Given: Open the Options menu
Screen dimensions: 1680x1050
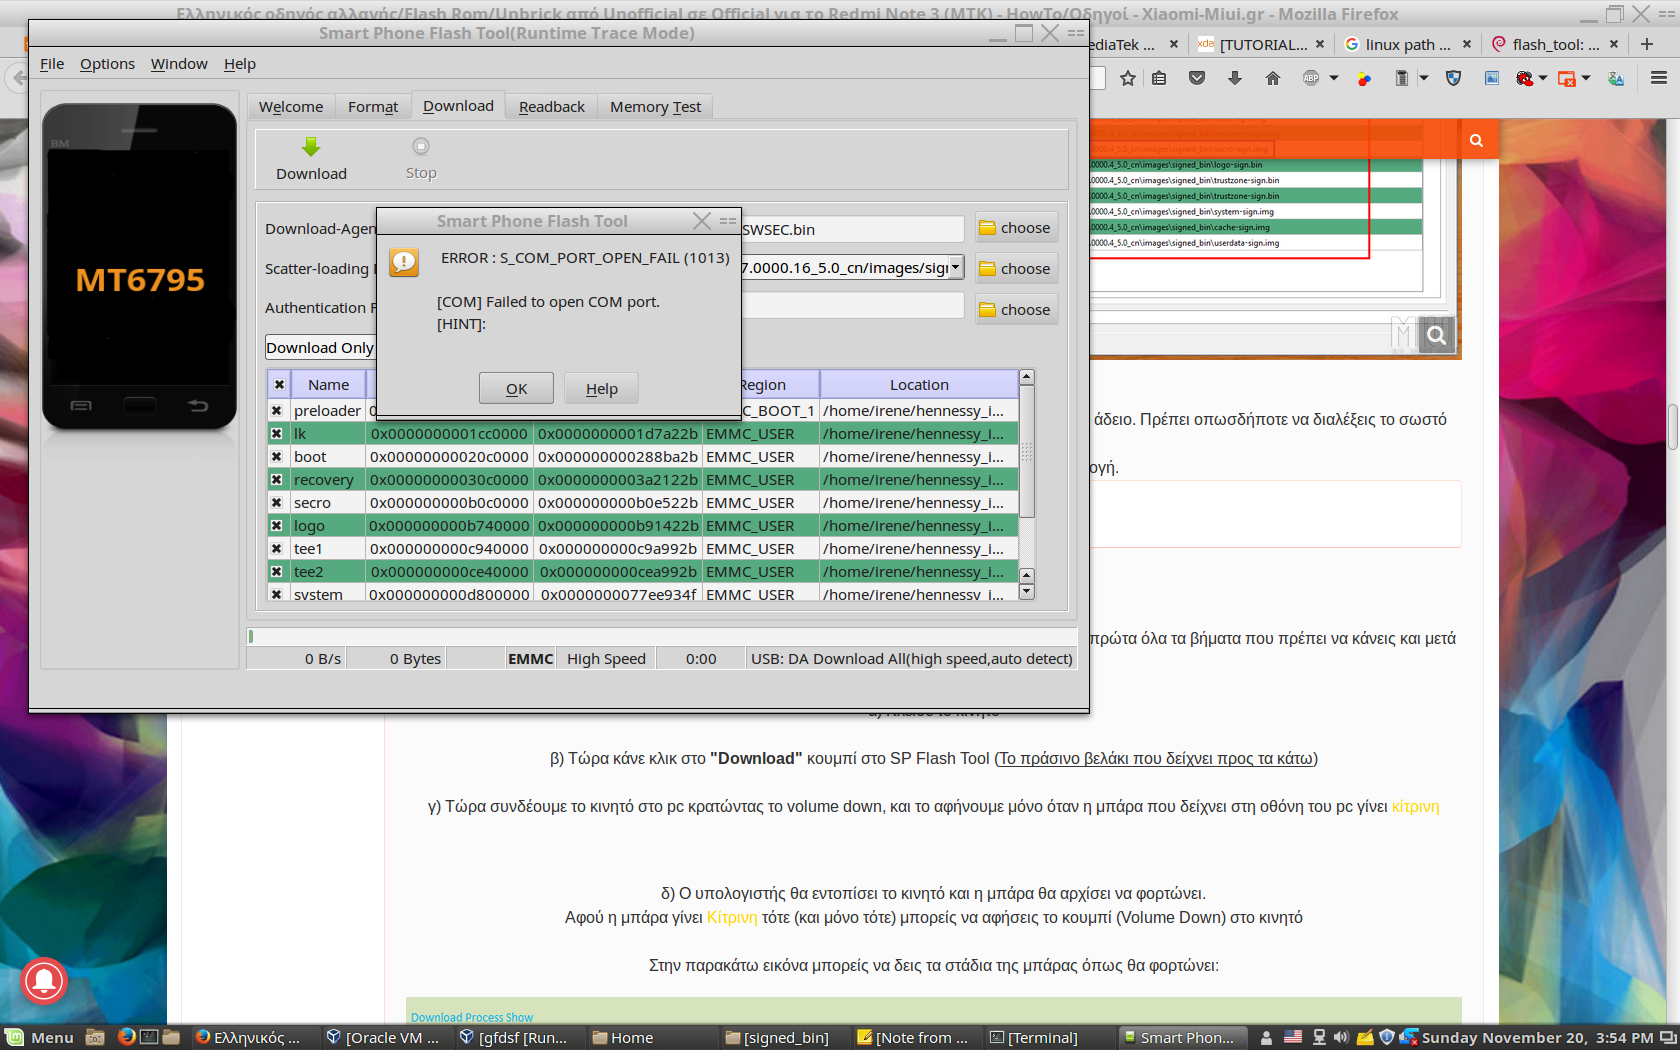Looking at the screenshot, I should [107, 64].
